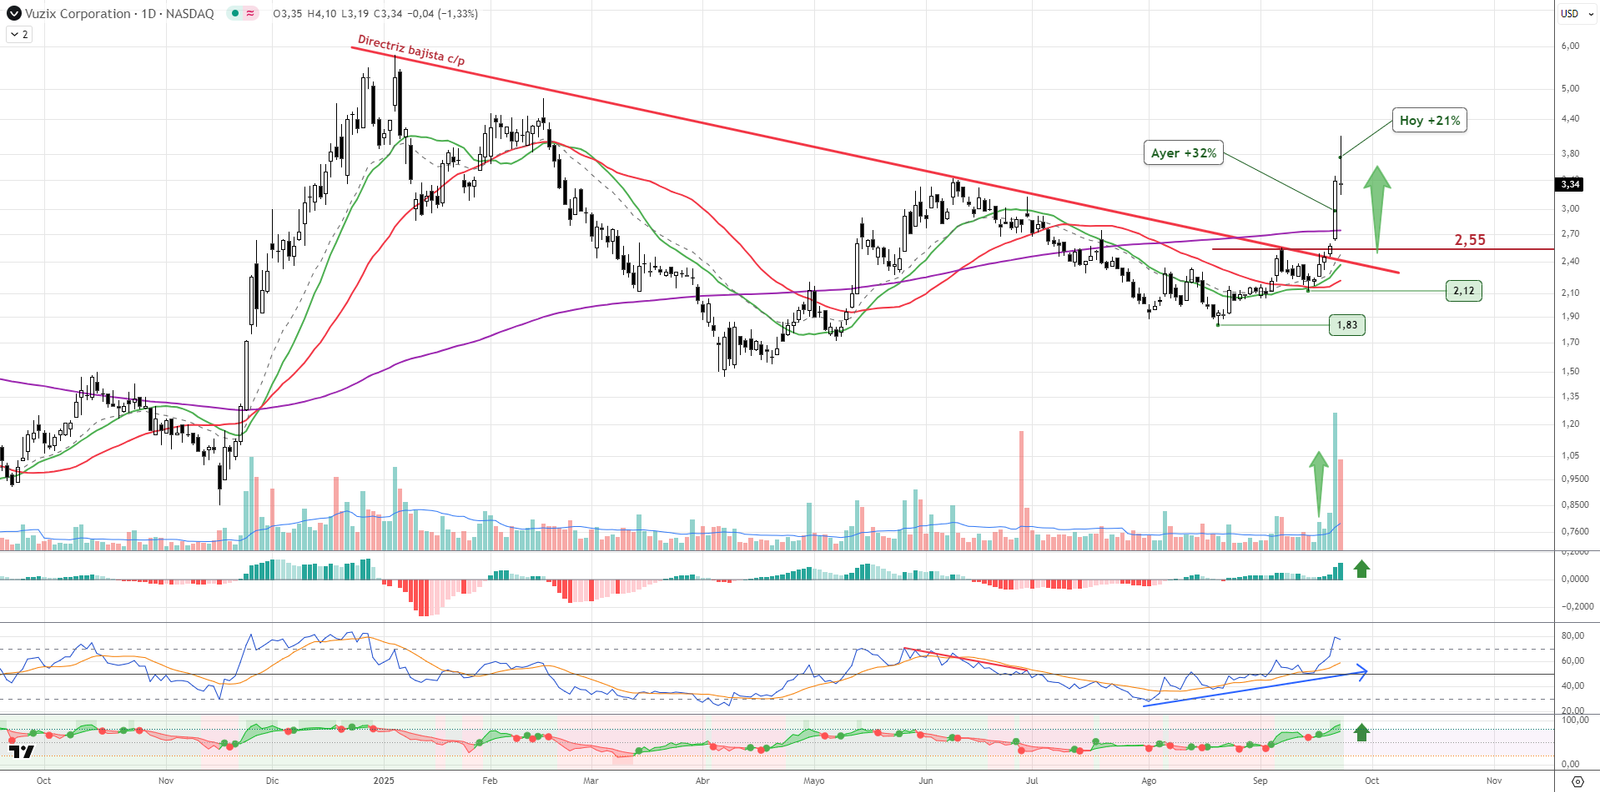Select the 'Hoy +21%' callout label
This screenshot has width=1600, height=792.
(x=1429, y=121)
